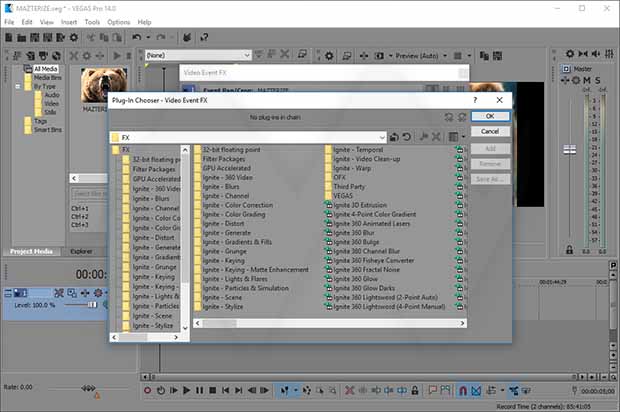Click OK in Plug-In Chooser
Viewport: 620px width, 412px height.
[x=490, y=116]
